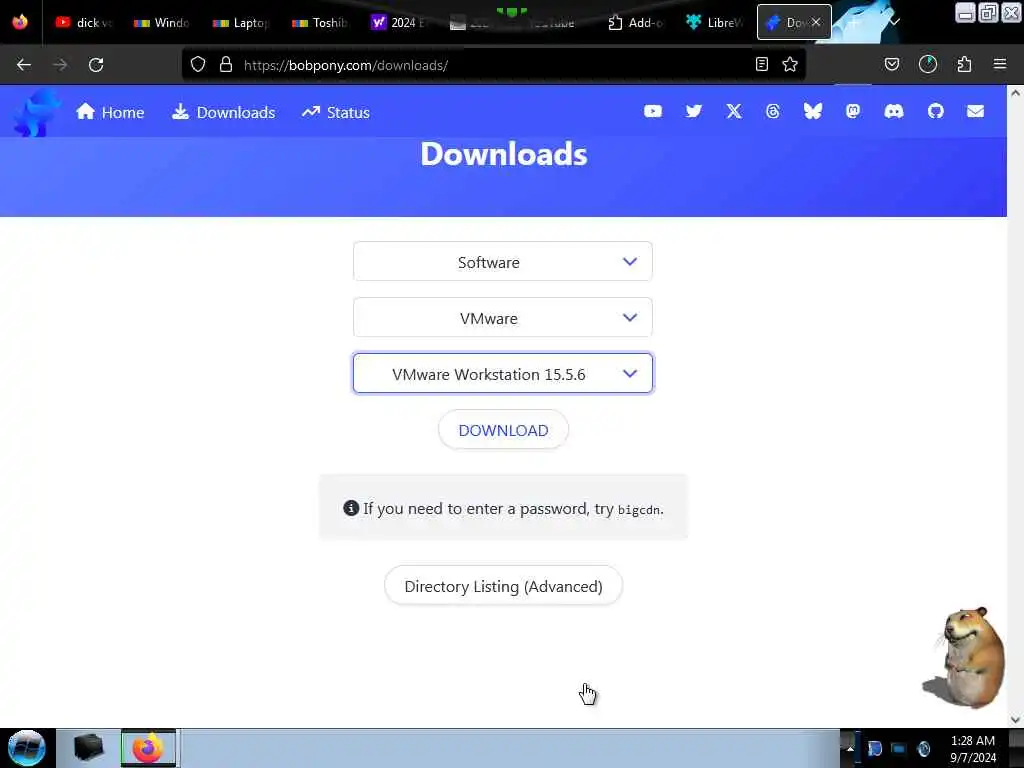Click the circular toolbar icon beside Pocket
This screenshot has width=1024, height=768.
[928, 64]
